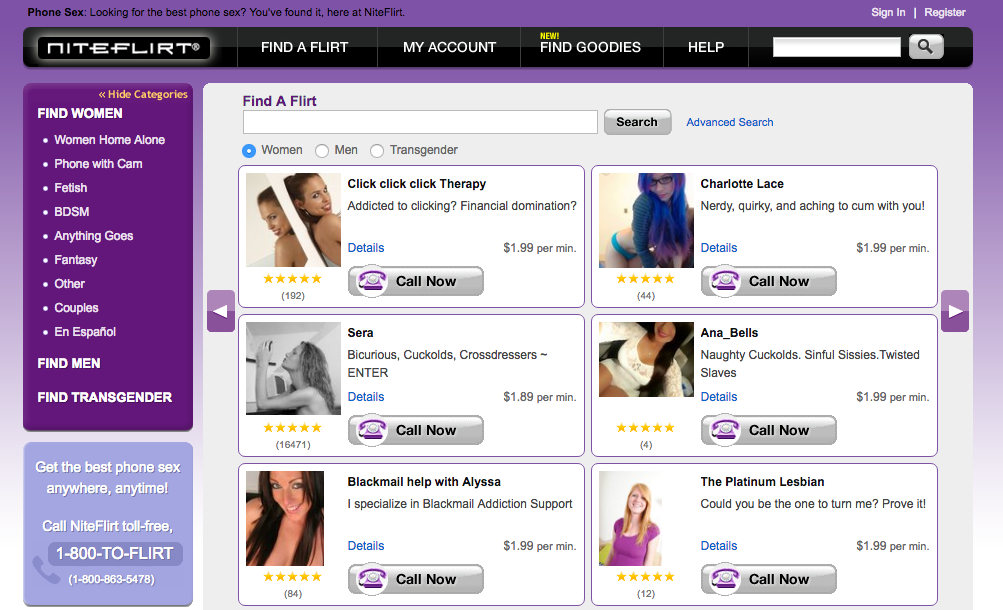Click star rating with 16471 reviews
1003x610 pixels.
(292, 428)
